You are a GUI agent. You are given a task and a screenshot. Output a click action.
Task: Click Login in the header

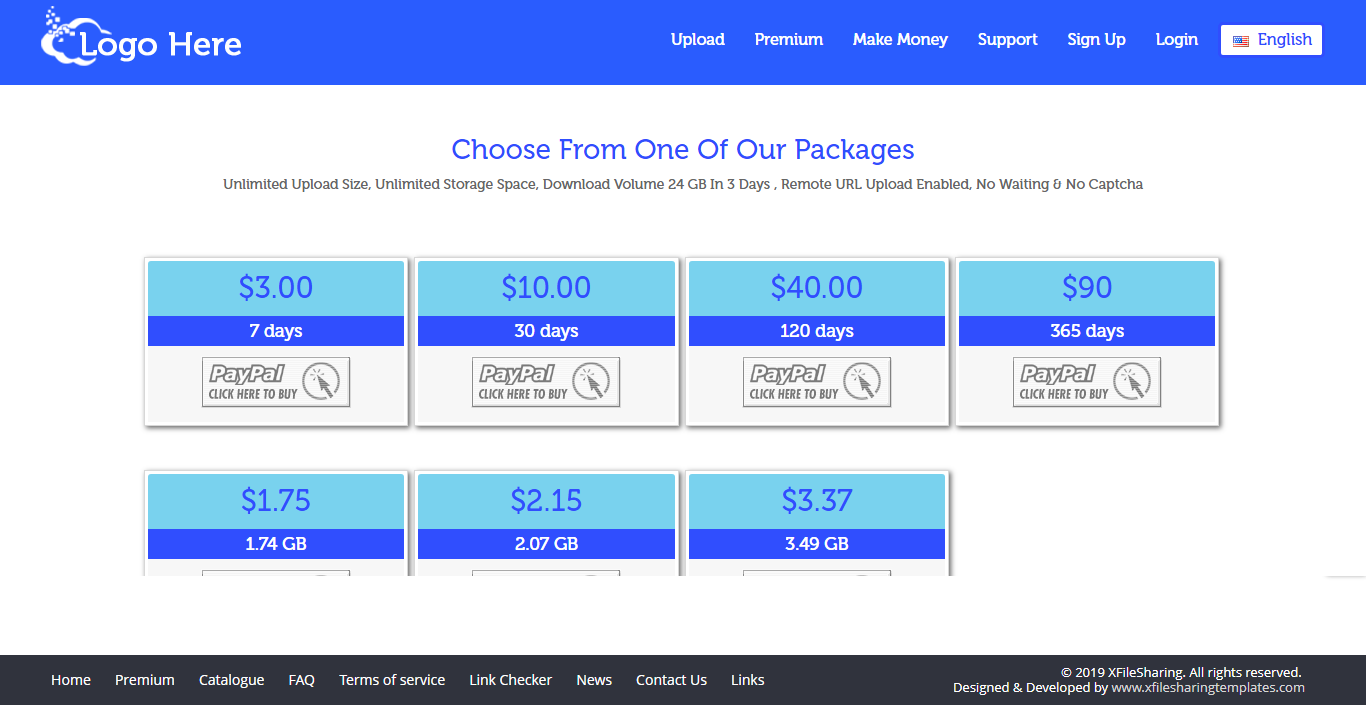1176,40
